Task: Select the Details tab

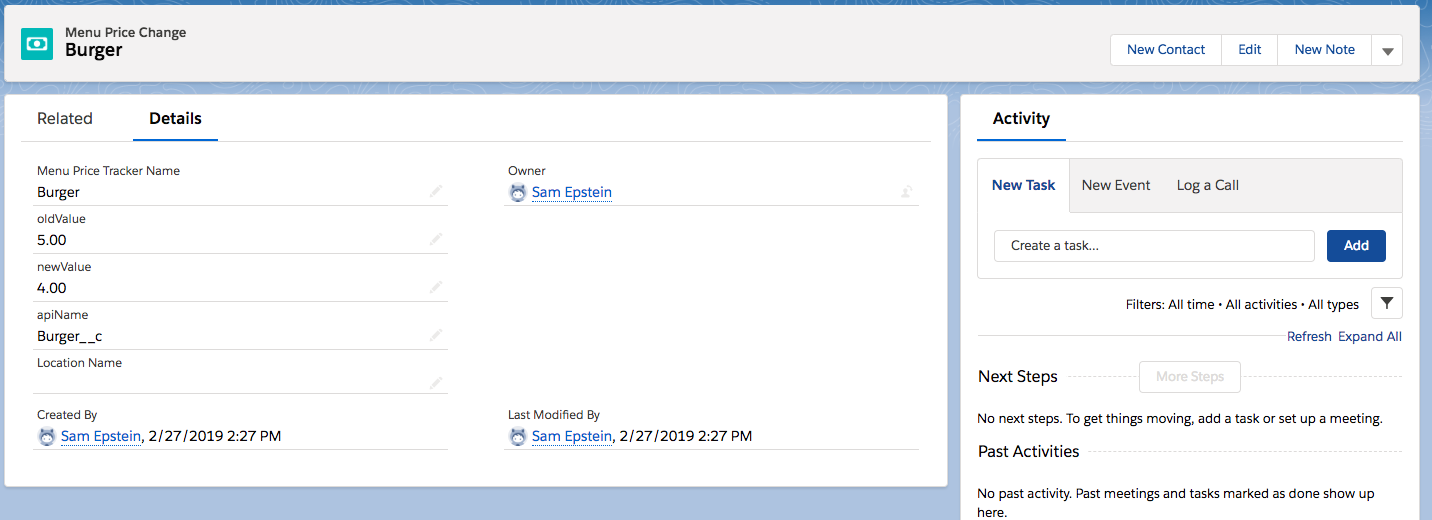Action: [x=176, y=118]
